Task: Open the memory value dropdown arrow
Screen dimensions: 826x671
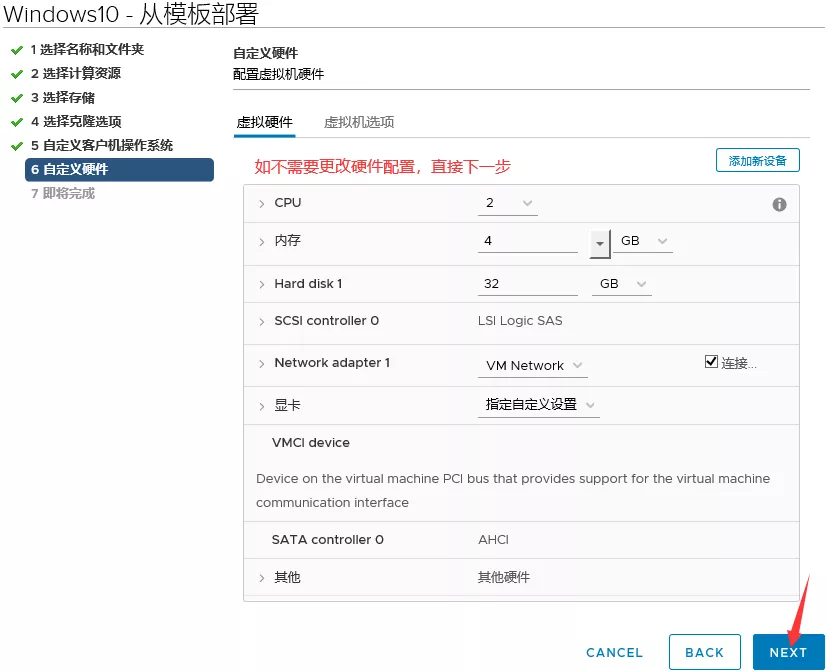Action: (600, 243)
